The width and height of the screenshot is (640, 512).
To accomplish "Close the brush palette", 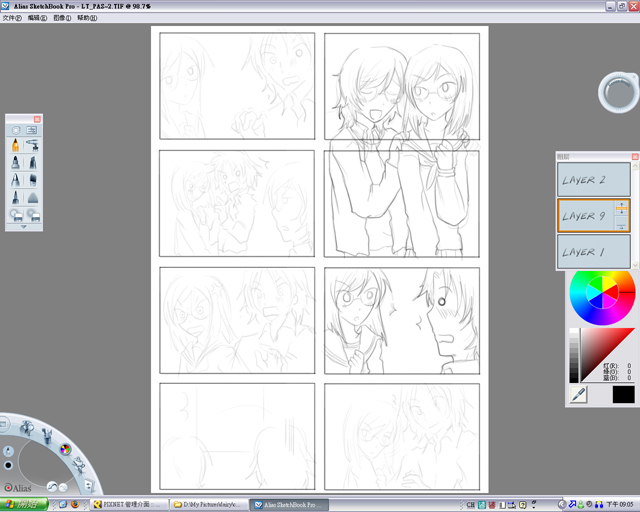I will click(x=37, y=119).
